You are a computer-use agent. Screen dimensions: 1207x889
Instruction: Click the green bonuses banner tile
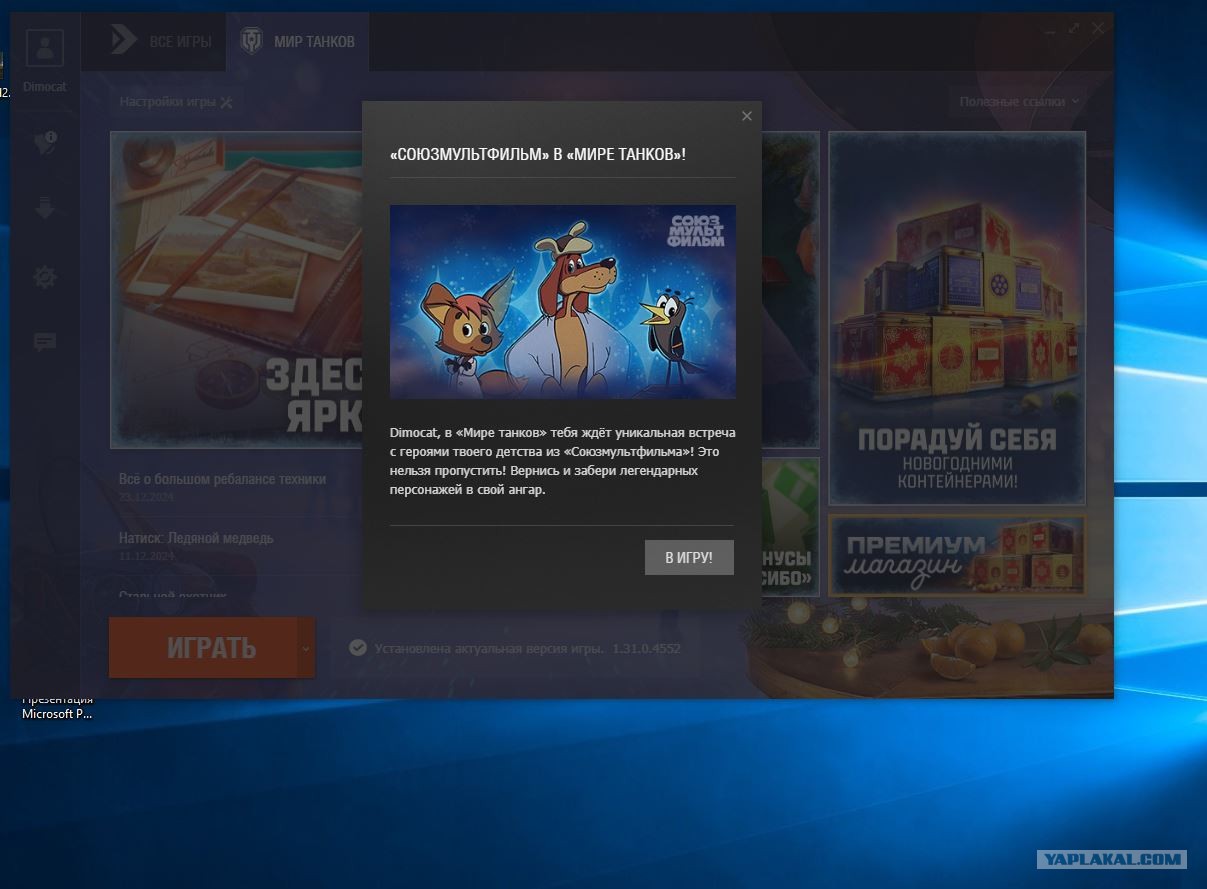pyautogui.click(x=790, y=525)
